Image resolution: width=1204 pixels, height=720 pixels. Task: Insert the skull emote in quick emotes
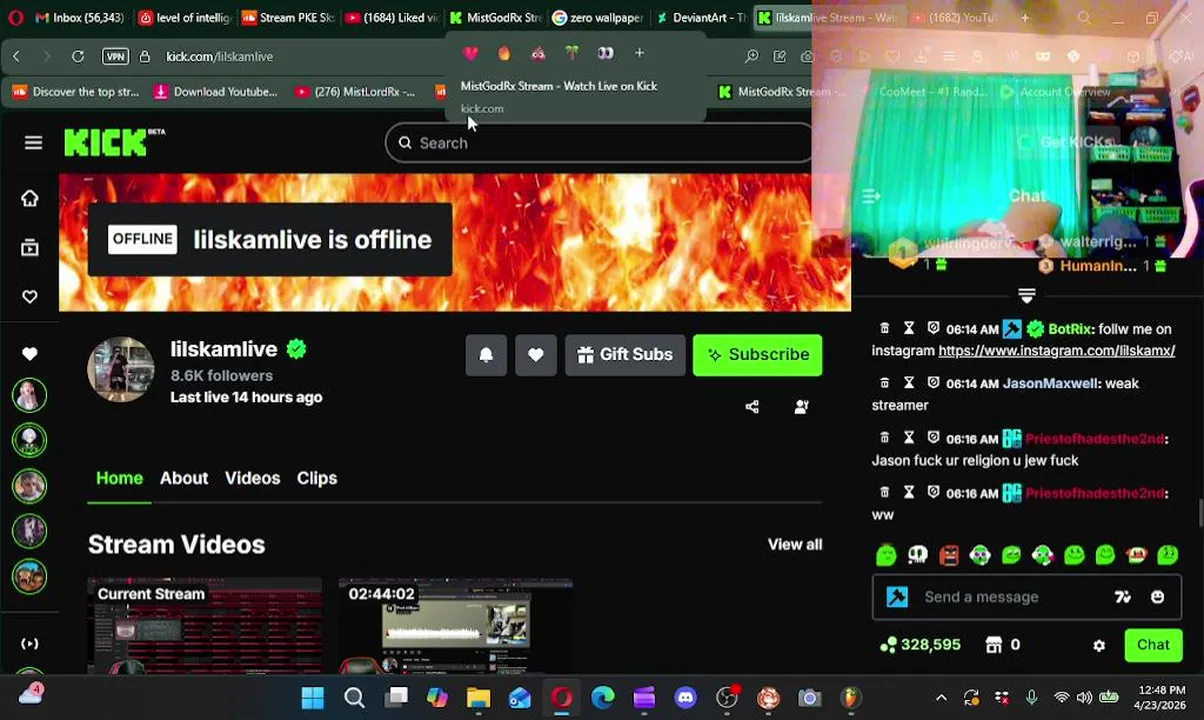918,555
